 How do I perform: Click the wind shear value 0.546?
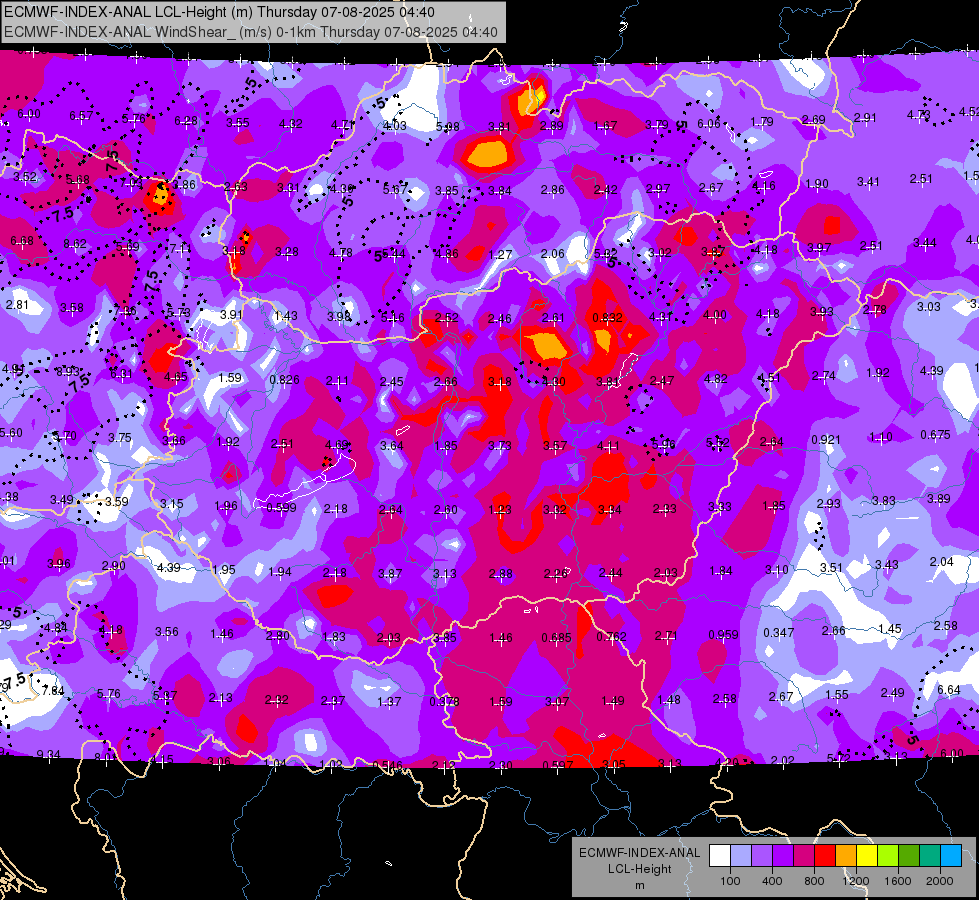387,766
